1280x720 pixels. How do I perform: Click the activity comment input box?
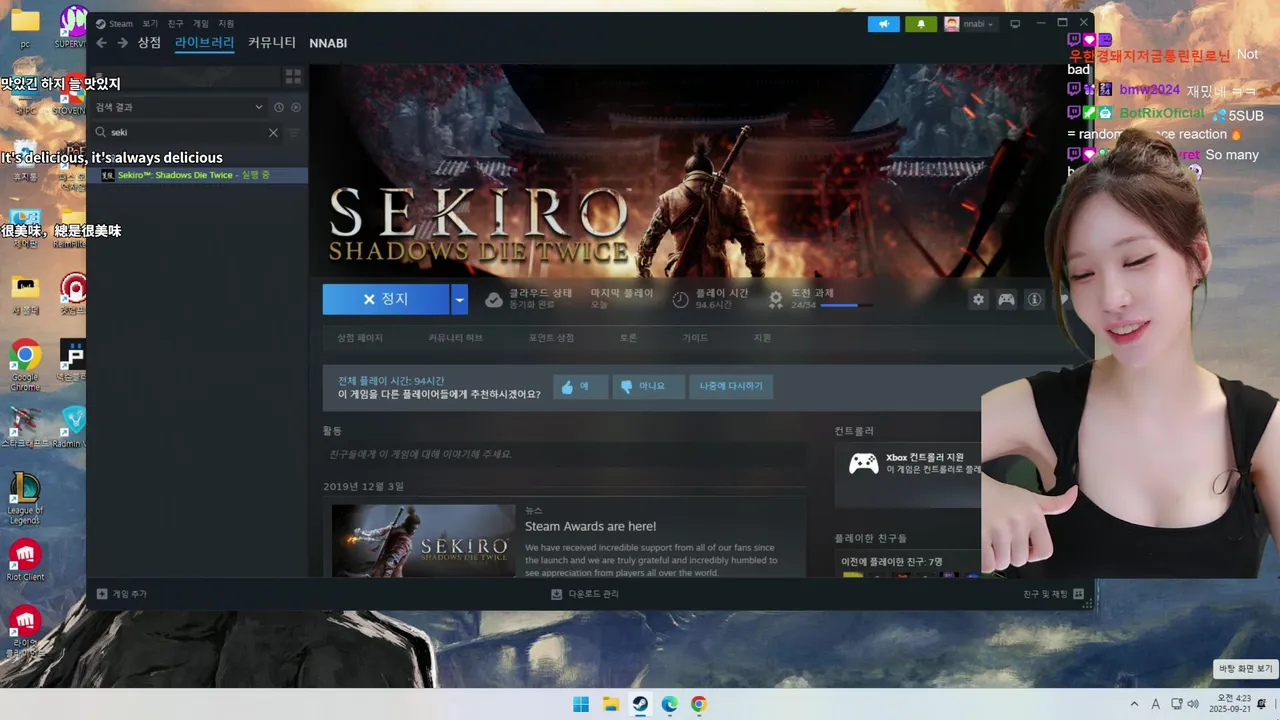pos(564,454)
